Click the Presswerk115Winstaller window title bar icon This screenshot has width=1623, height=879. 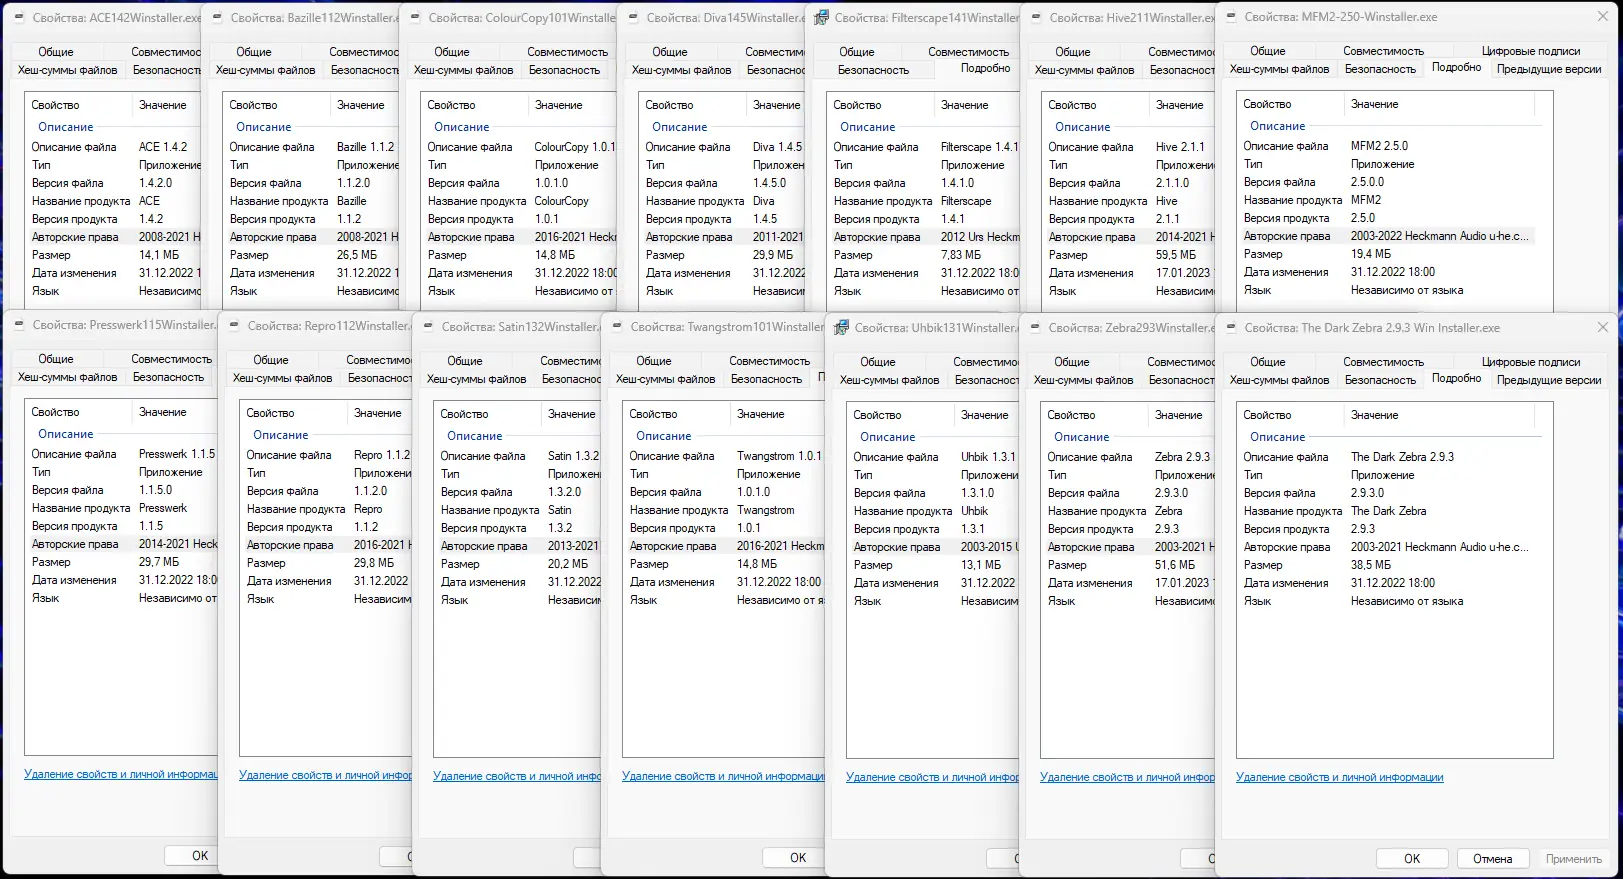[x=19, y=325]
